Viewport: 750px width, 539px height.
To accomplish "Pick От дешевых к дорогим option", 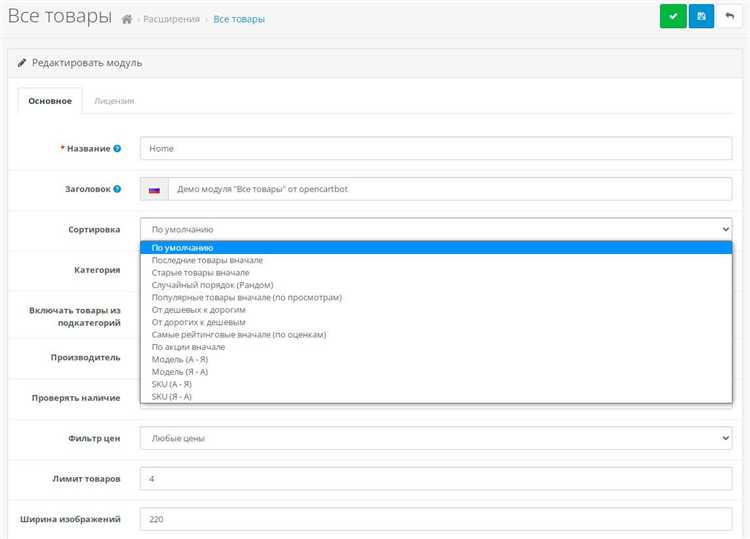I will (x=436, y=310).
